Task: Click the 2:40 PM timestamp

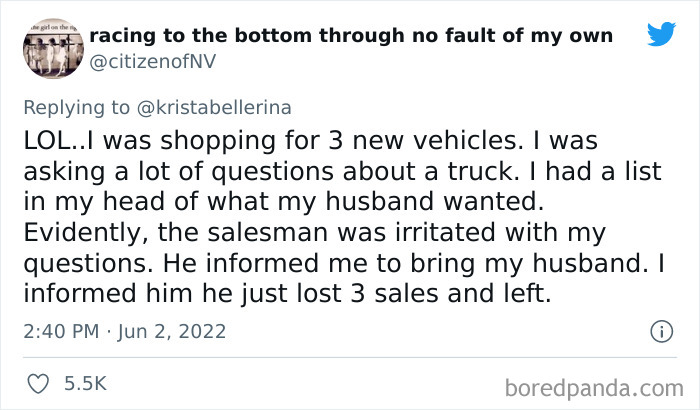Action: tap(58, 330)
